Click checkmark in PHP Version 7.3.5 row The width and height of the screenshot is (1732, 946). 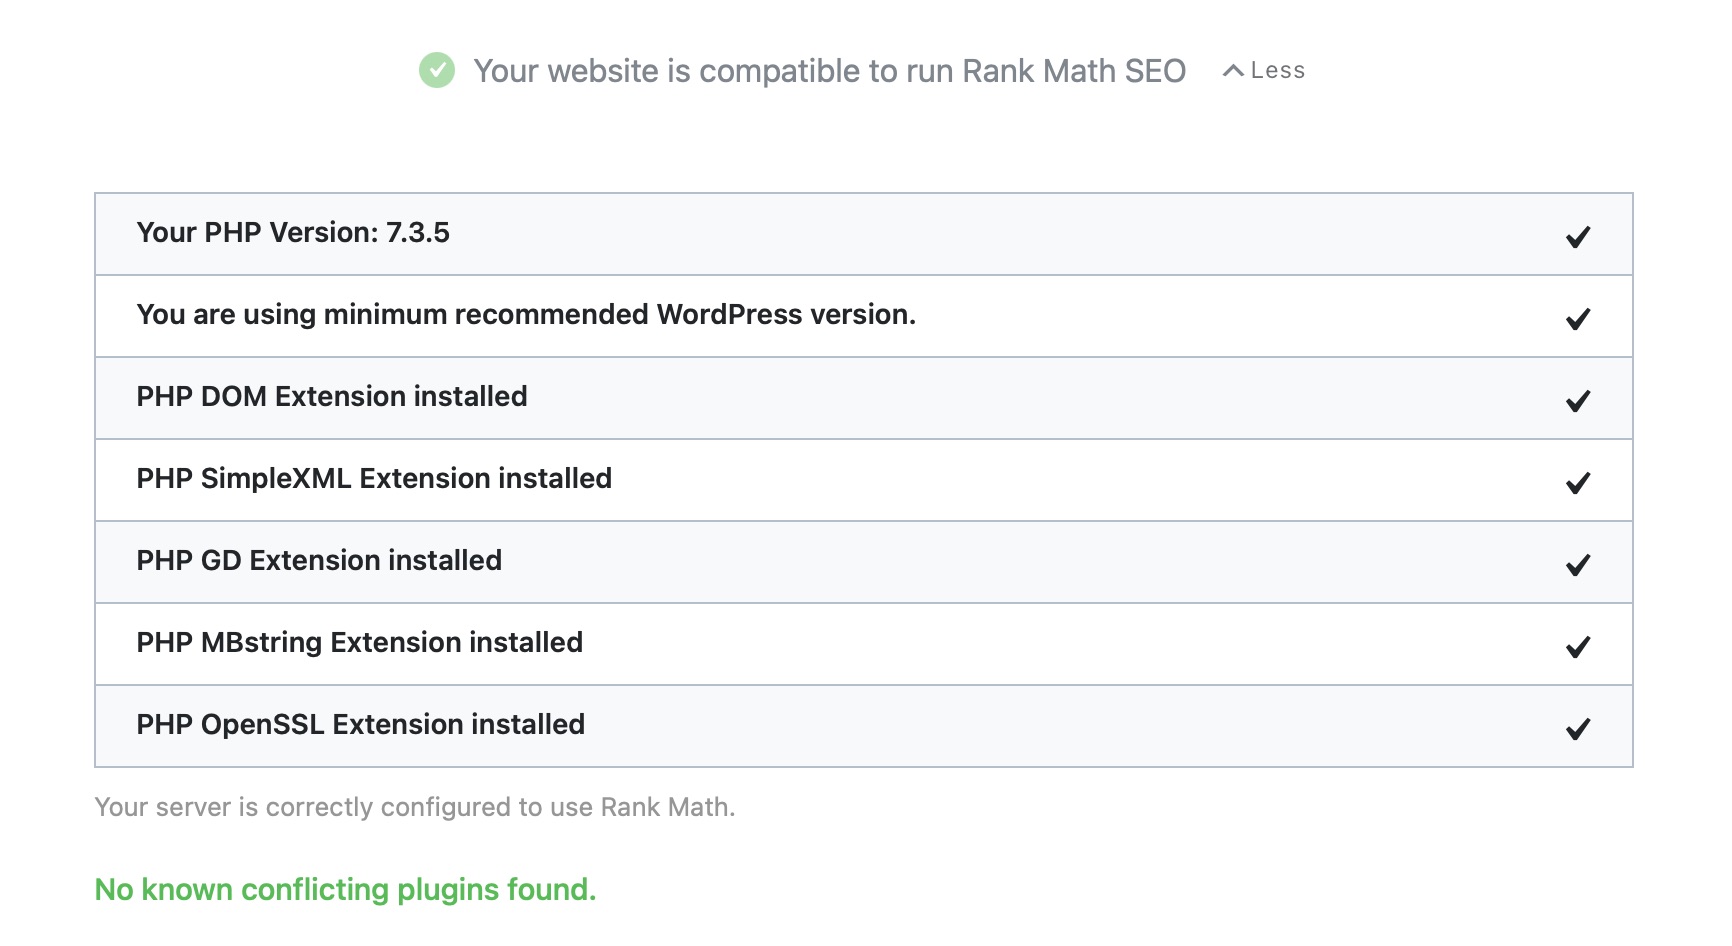coord(1578,237)
